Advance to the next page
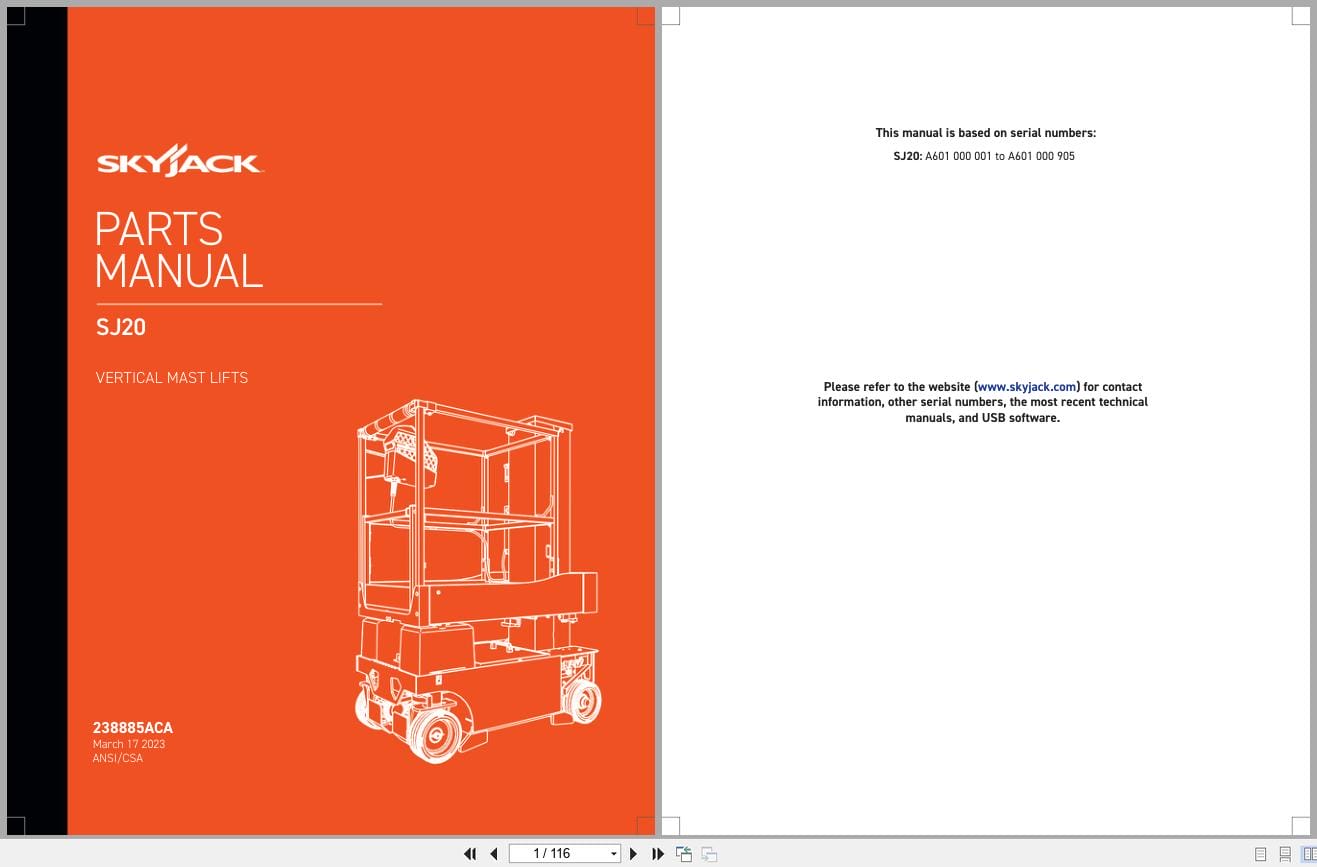 (x=633, y=854)
